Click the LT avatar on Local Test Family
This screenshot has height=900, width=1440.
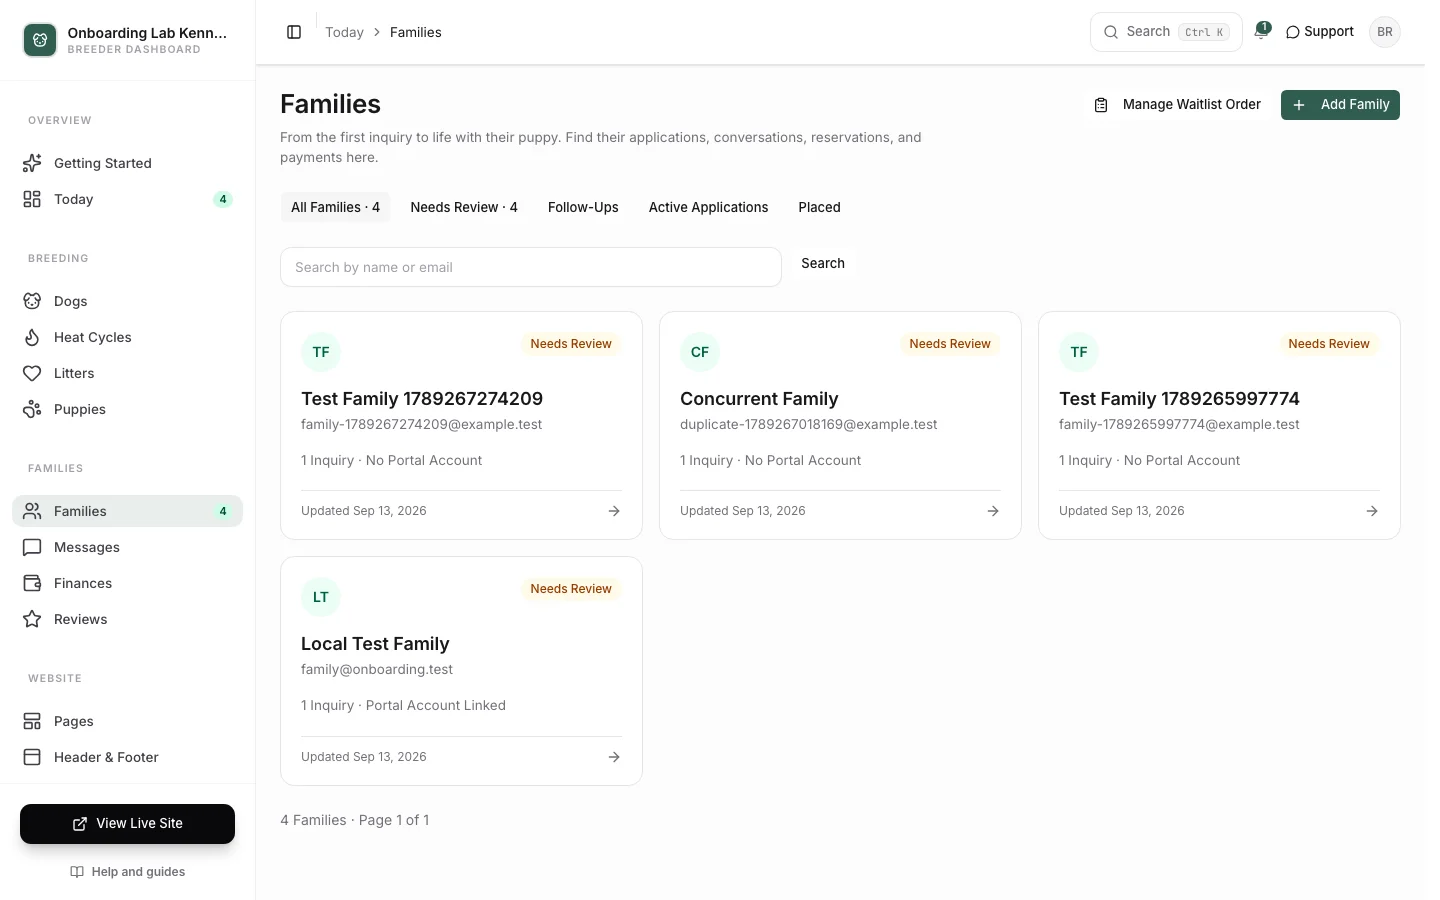click(x=321, y=597)
